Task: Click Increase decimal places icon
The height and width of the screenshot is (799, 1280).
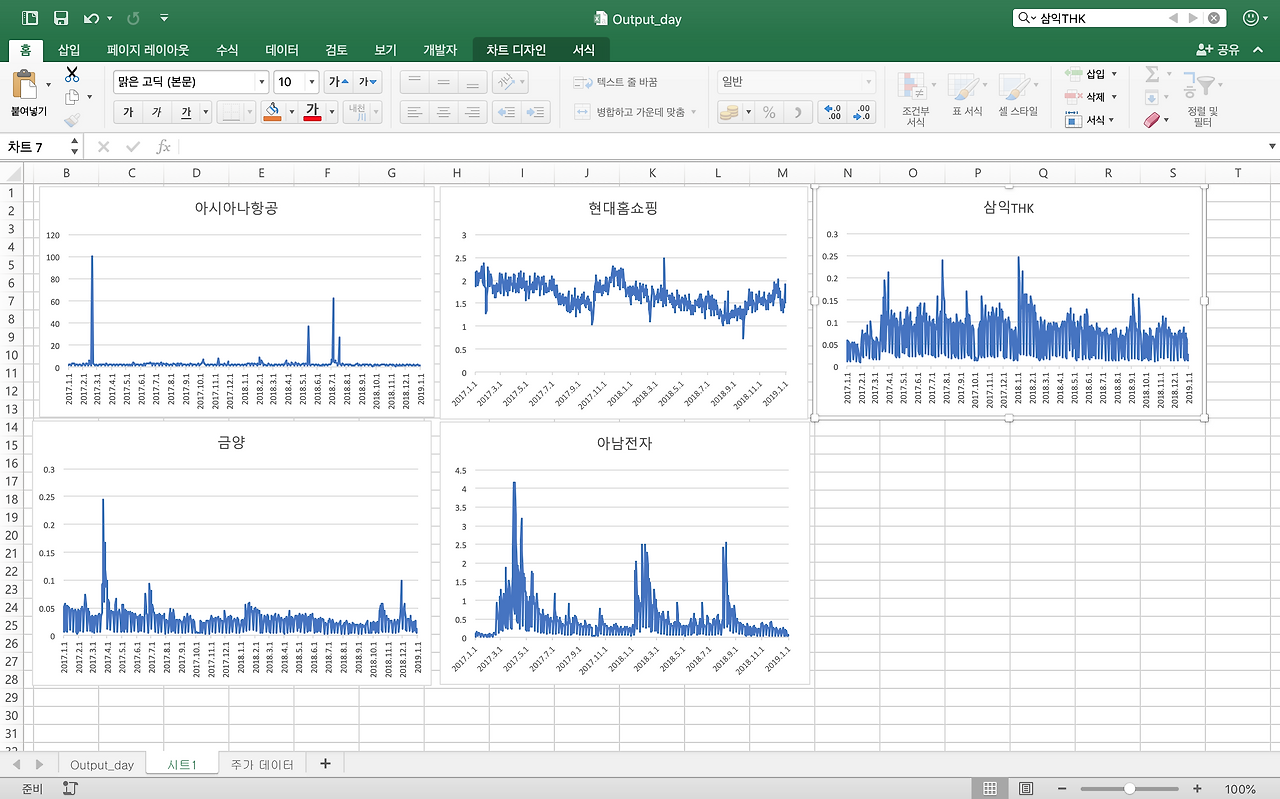Action: [x=832, y=112]
